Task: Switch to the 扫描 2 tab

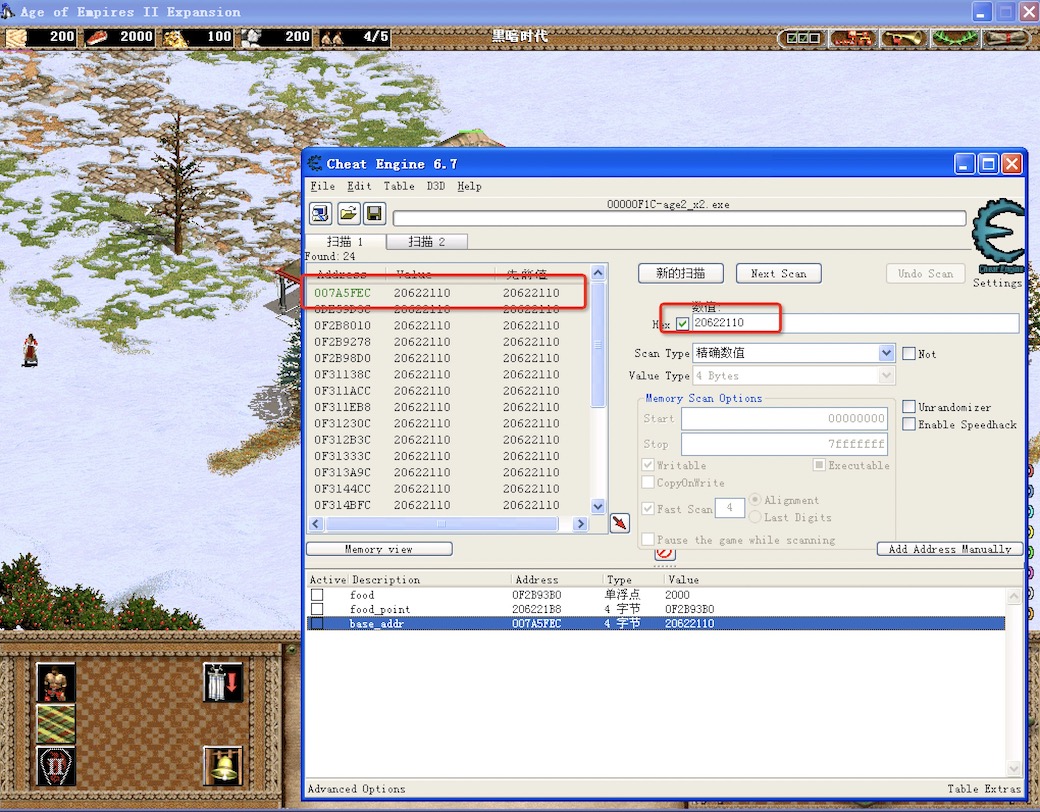Action: (426, 241)
